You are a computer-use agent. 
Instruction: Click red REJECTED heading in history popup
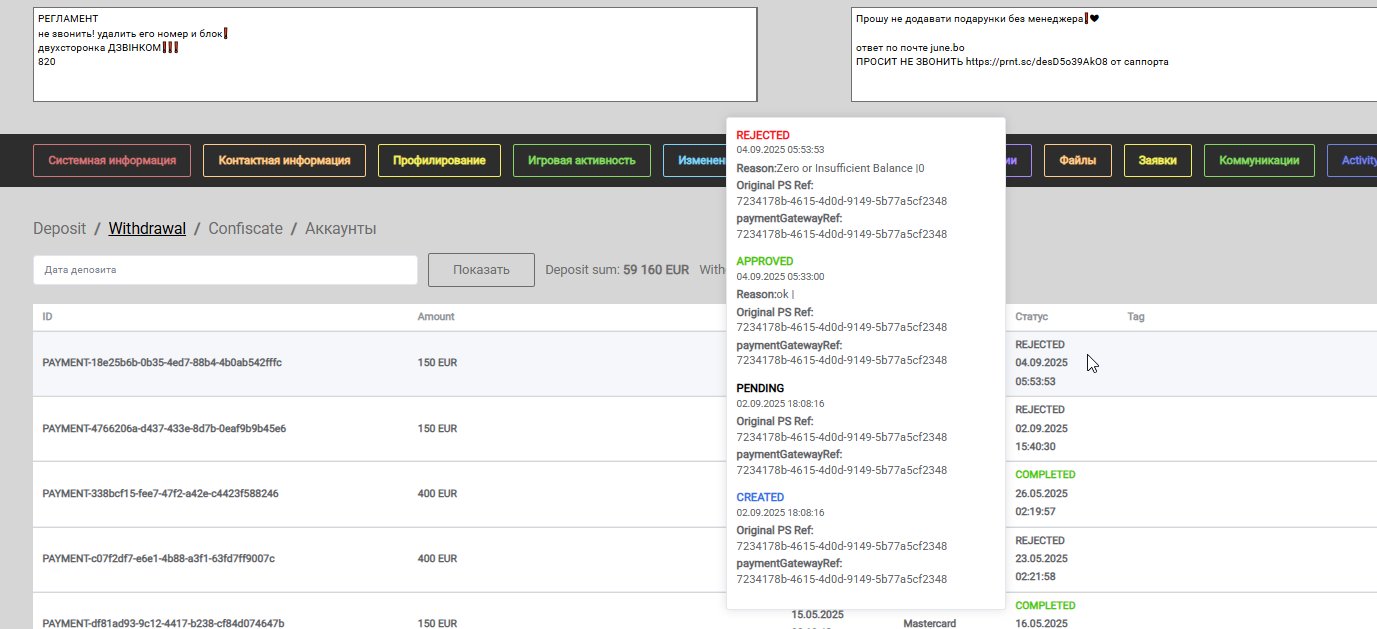pyautogui.click(x=763, y=135)
